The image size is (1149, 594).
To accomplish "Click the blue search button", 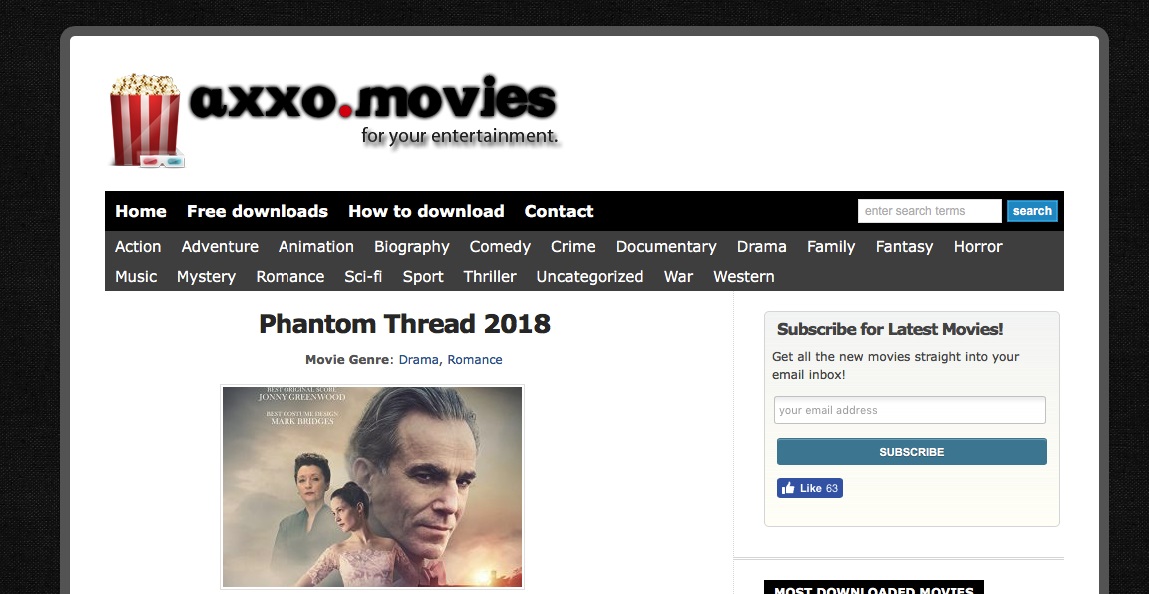I will [x=1032, y=211].
